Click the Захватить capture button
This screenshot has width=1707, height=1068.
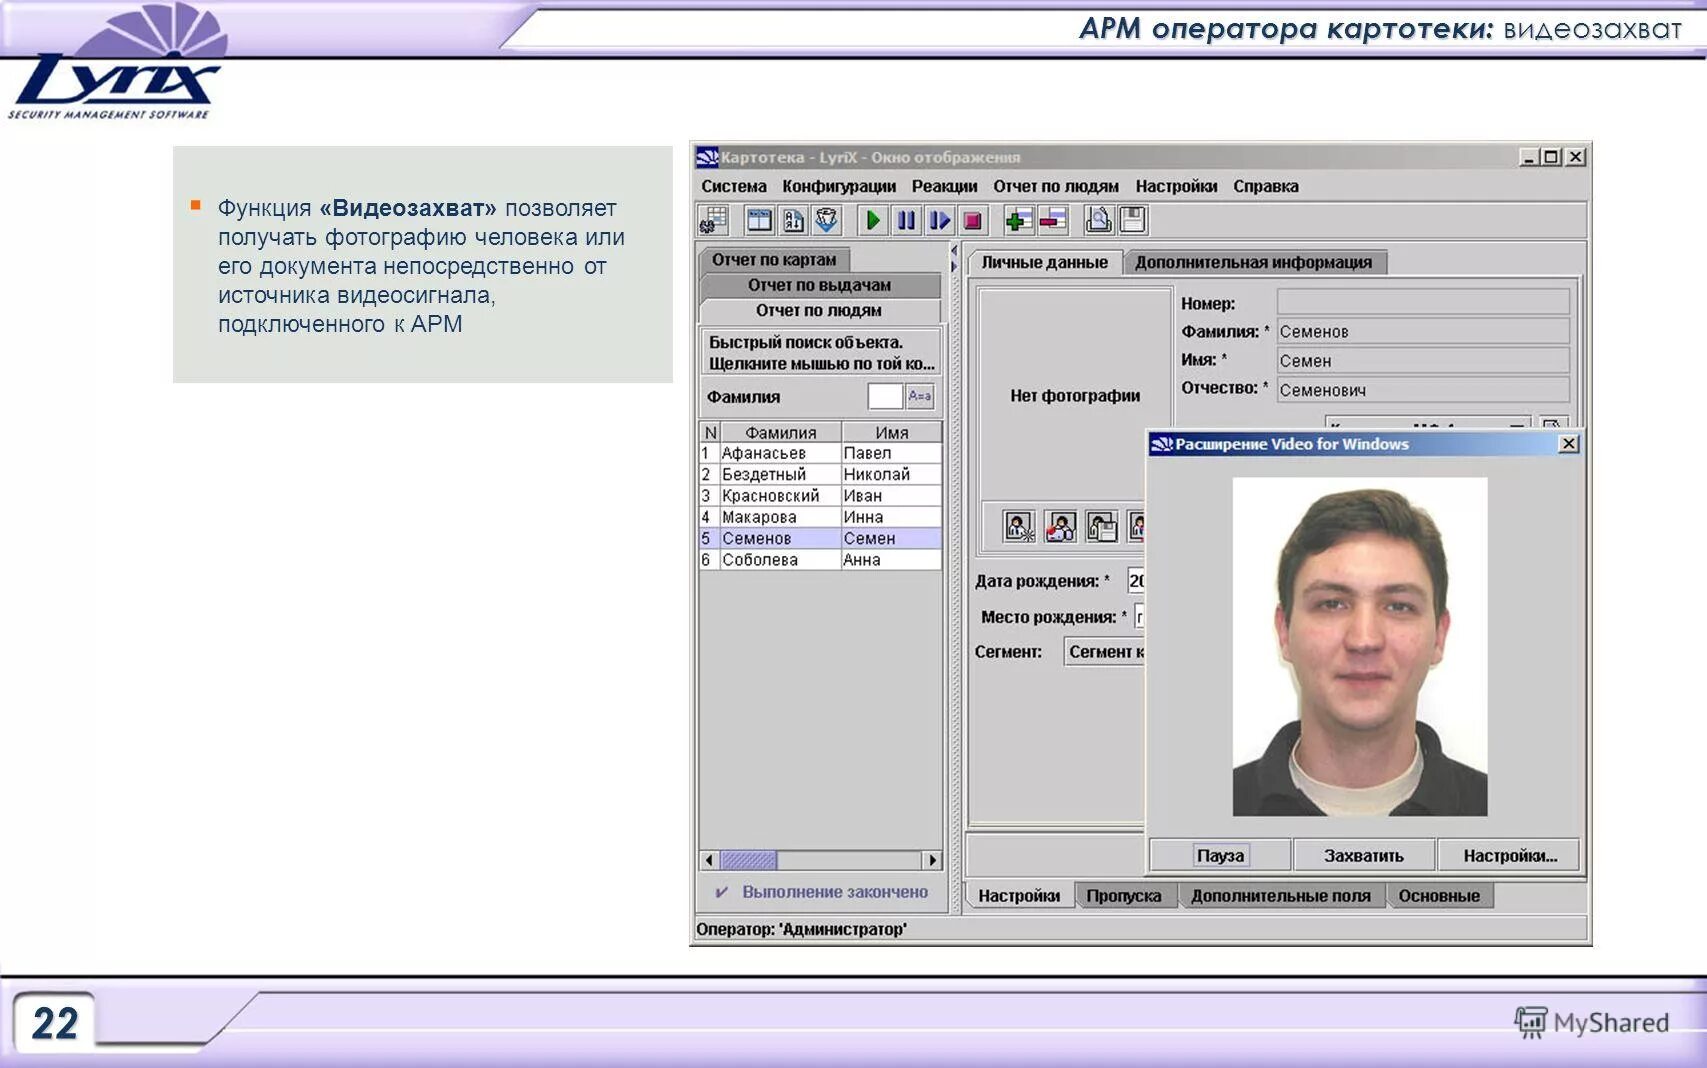(x=1364, y=855)
